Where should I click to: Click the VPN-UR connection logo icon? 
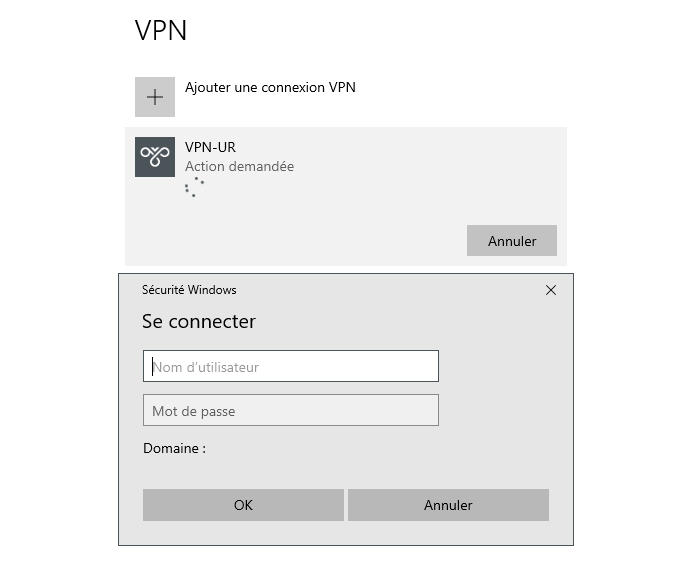click(x=155, y=157)
